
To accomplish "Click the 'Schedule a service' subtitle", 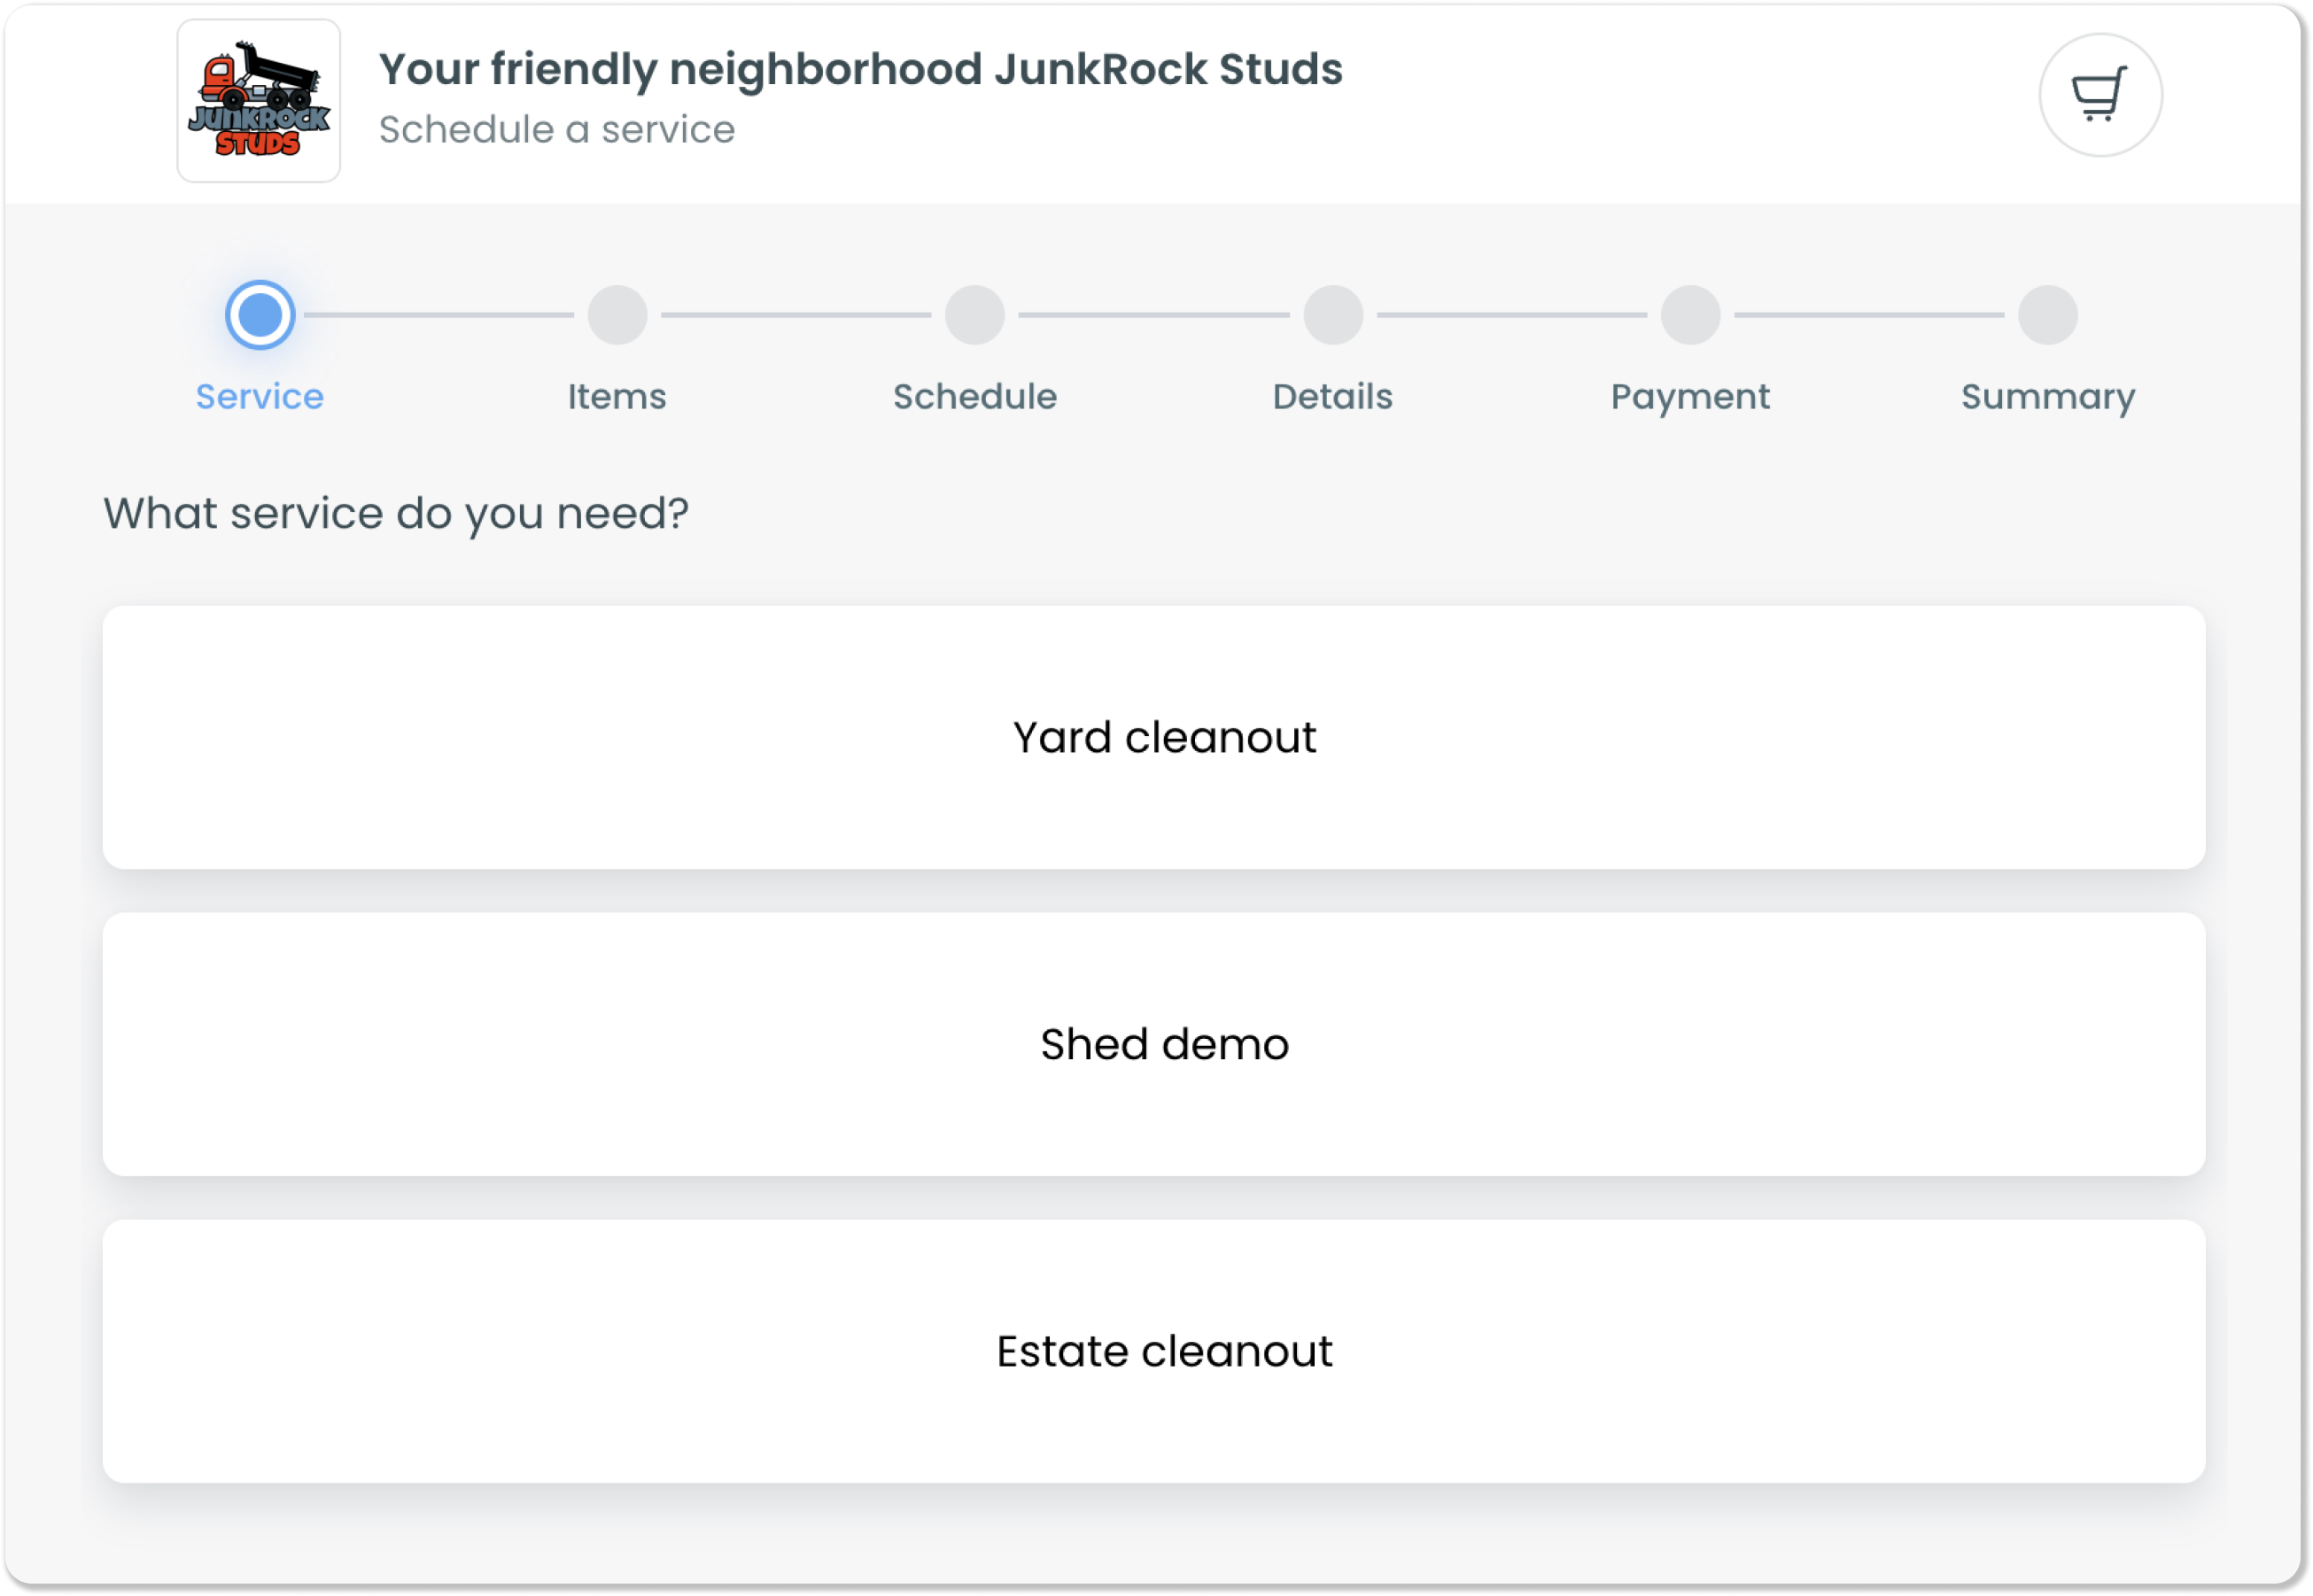I will [x=557, y=130].
